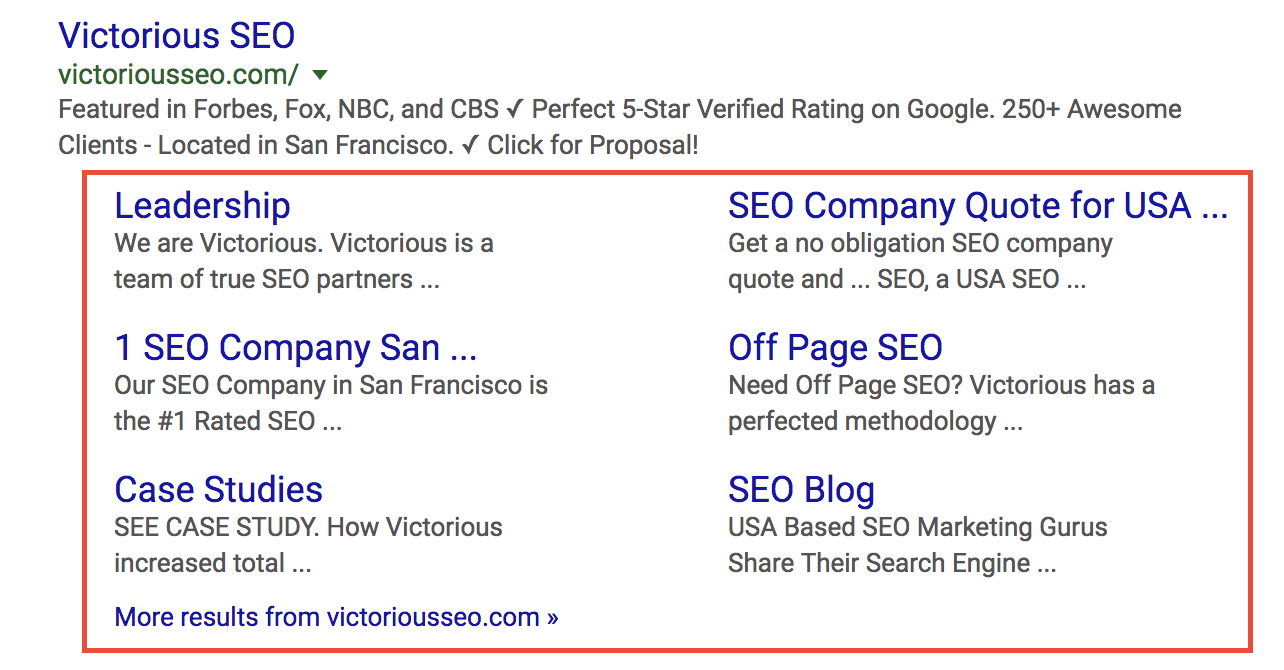Click the checkmark before Perfect 5-Star
Screen dimensions: 1284x670
516,109
